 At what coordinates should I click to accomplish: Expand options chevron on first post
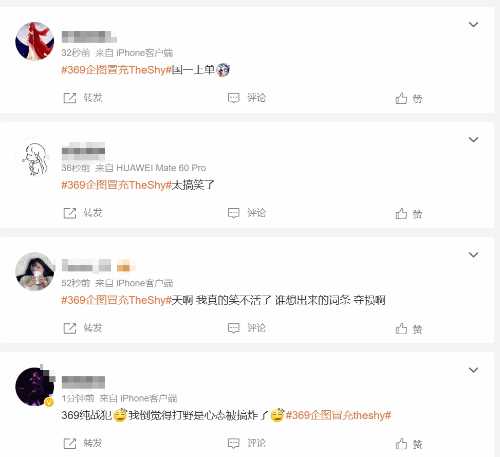[x=473, y=24]
